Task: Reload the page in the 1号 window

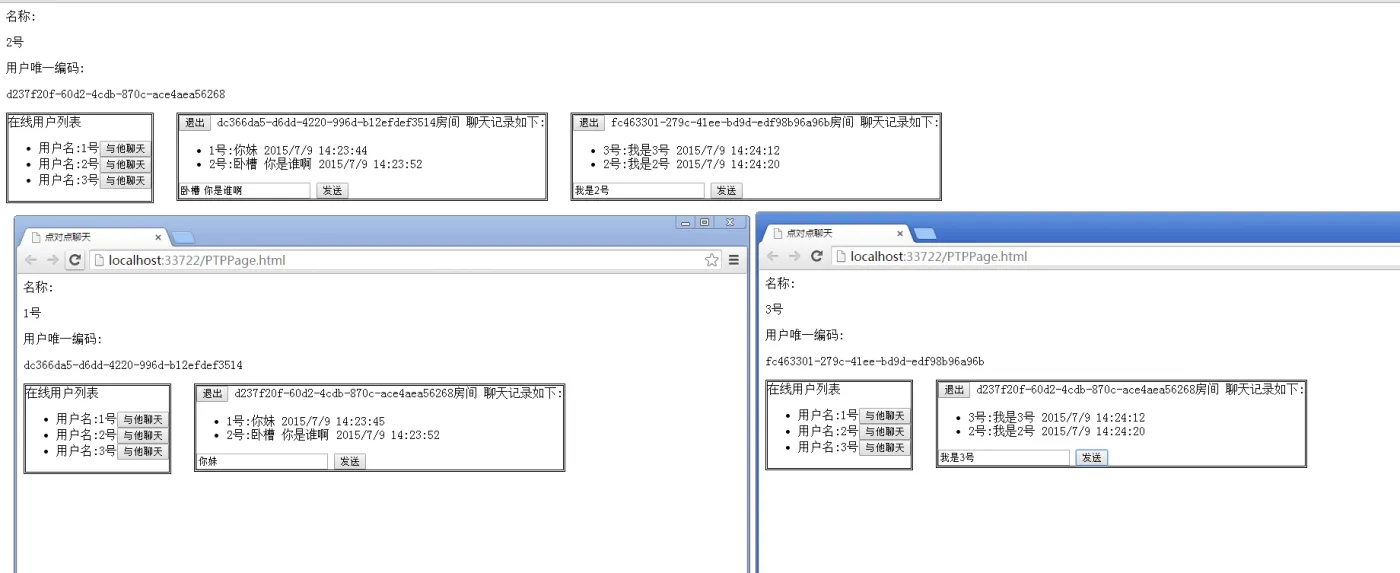Action: (x=75, y=260)
